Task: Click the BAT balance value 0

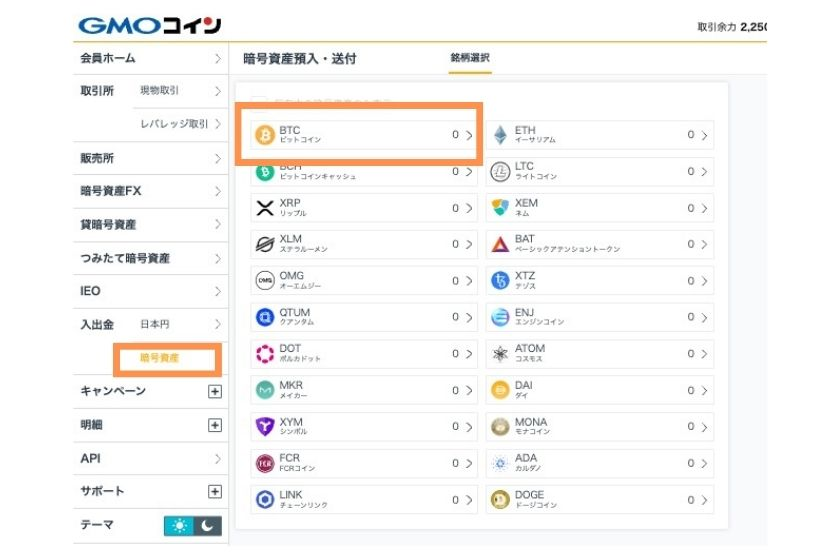Action: pos(691,244)
